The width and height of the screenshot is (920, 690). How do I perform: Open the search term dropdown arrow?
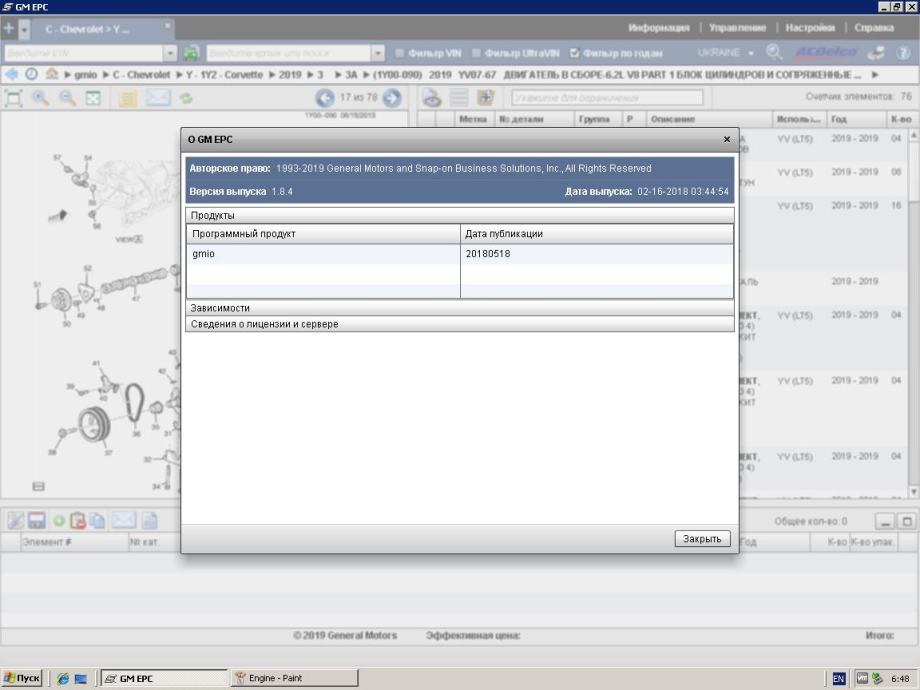coord(378,53)
